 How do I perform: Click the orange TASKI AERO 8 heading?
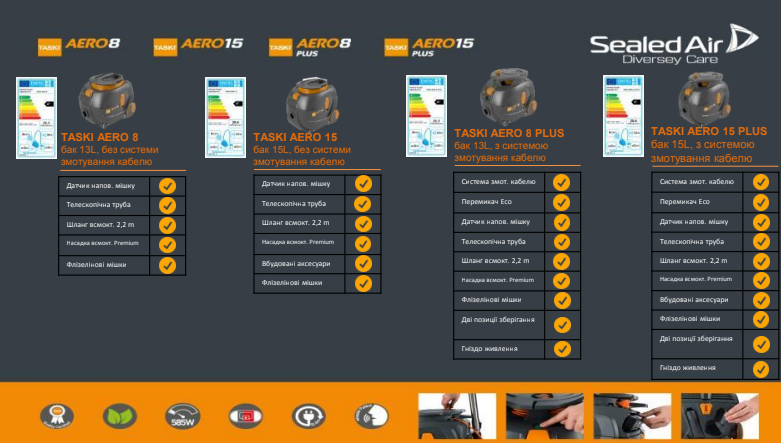click(100, 137)
